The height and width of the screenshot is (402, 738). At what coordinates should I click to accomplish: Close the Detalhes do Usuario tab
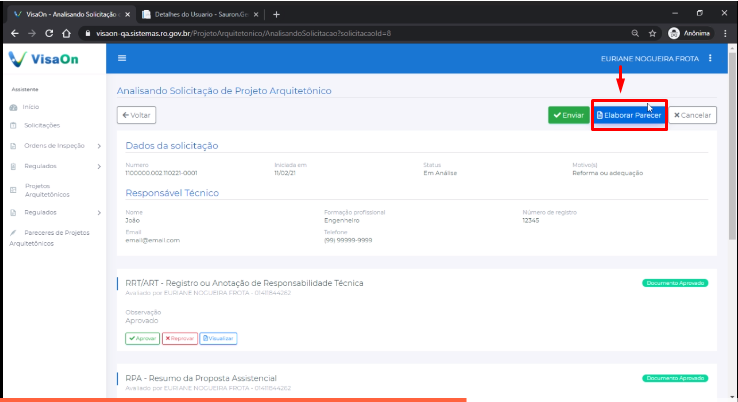pos(256,15)
